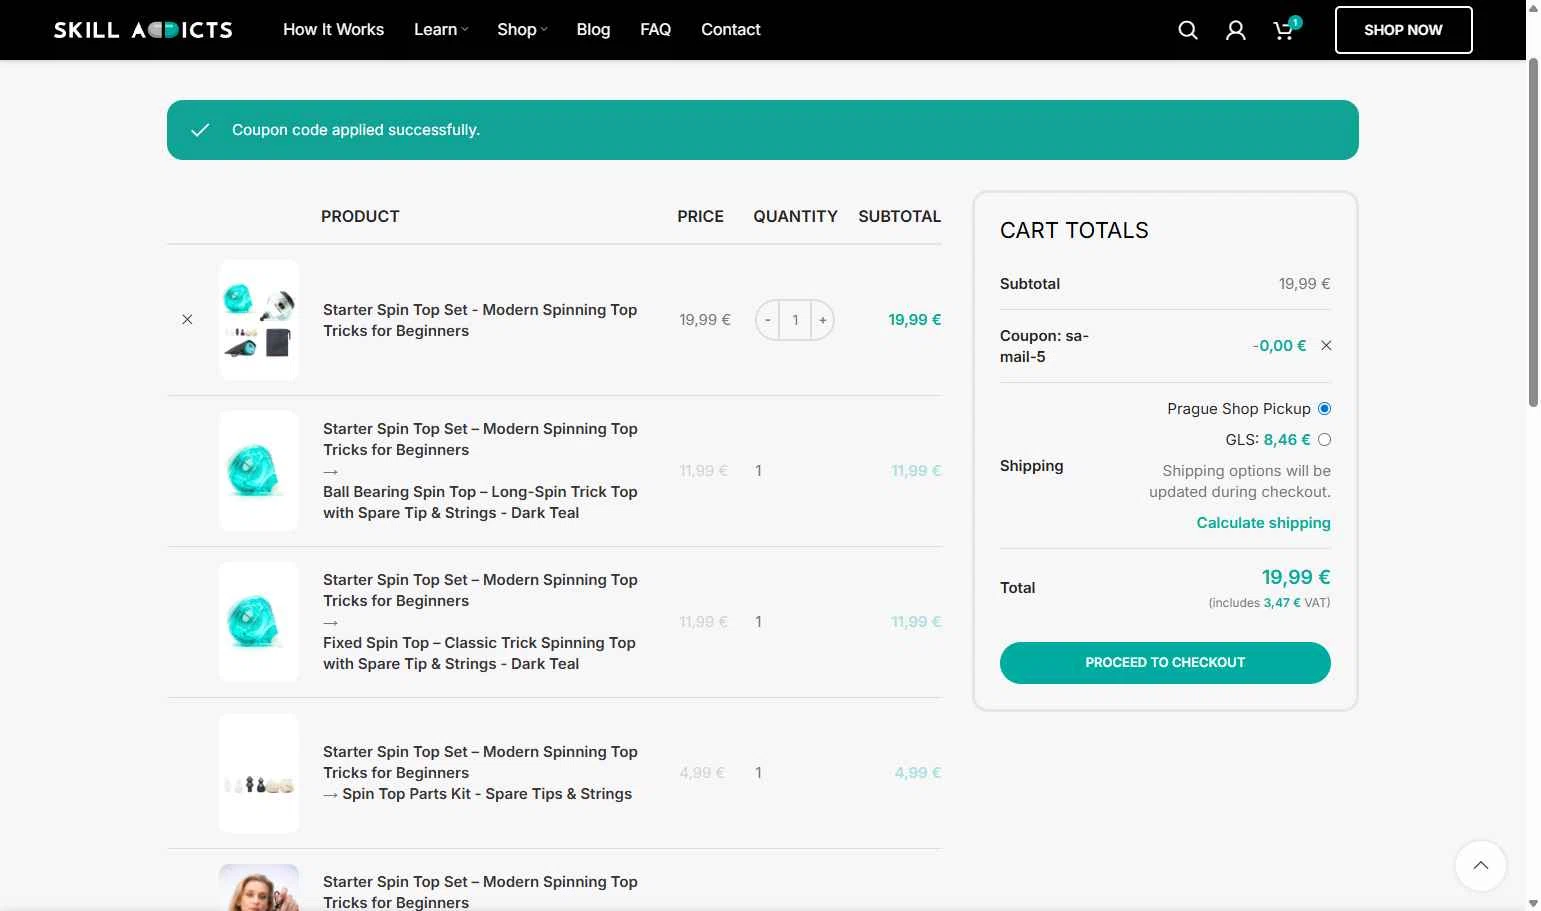Click the quantity input field
Screen dimensions: 1541x911
click(x=795, y=320)
